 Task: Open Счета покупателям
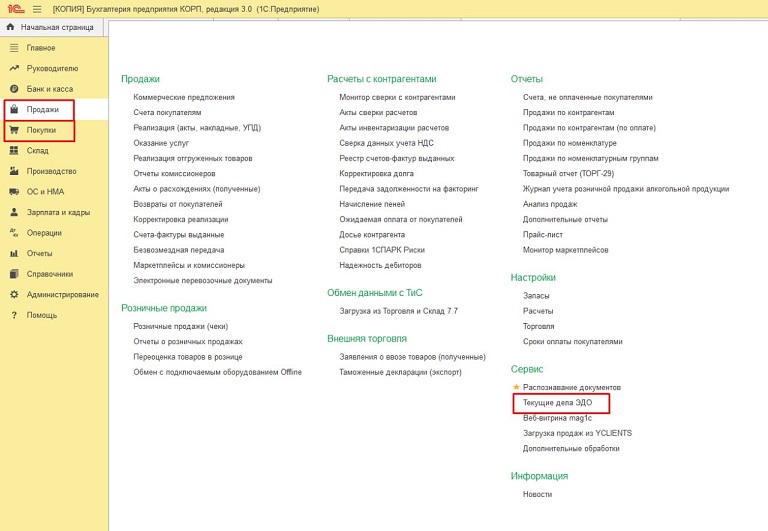(168, 112)
